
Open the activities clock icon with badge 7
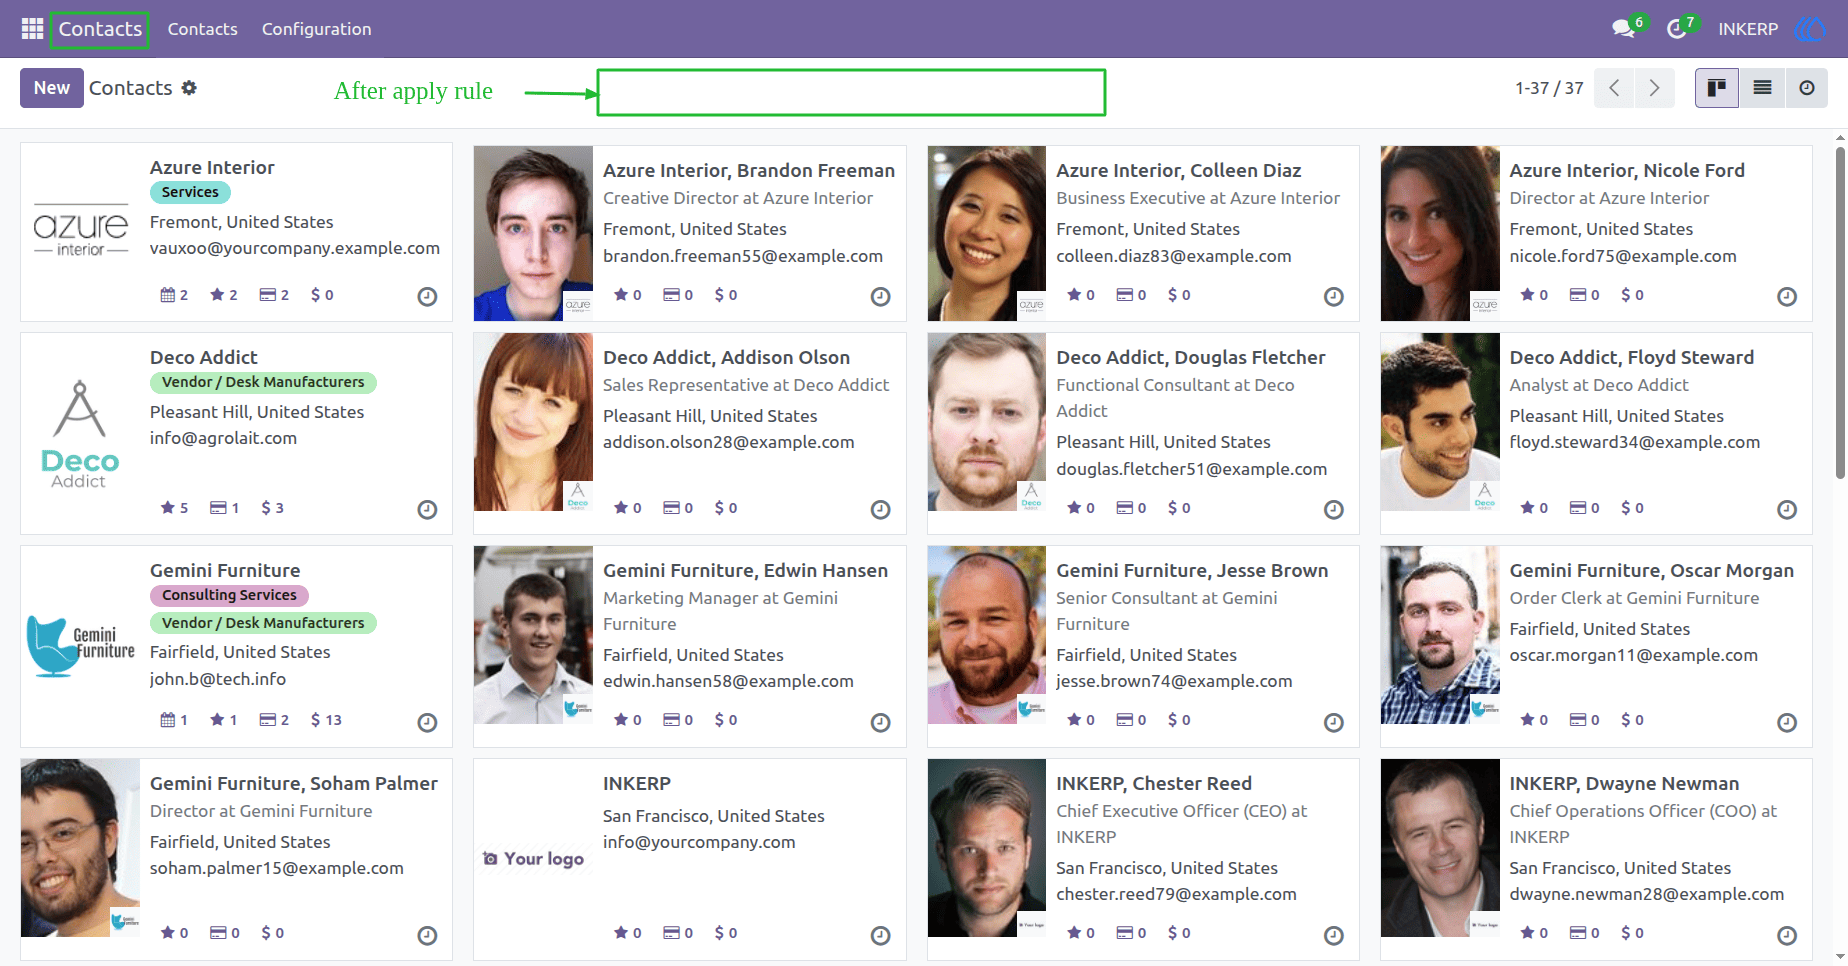tap(1677, 29)
